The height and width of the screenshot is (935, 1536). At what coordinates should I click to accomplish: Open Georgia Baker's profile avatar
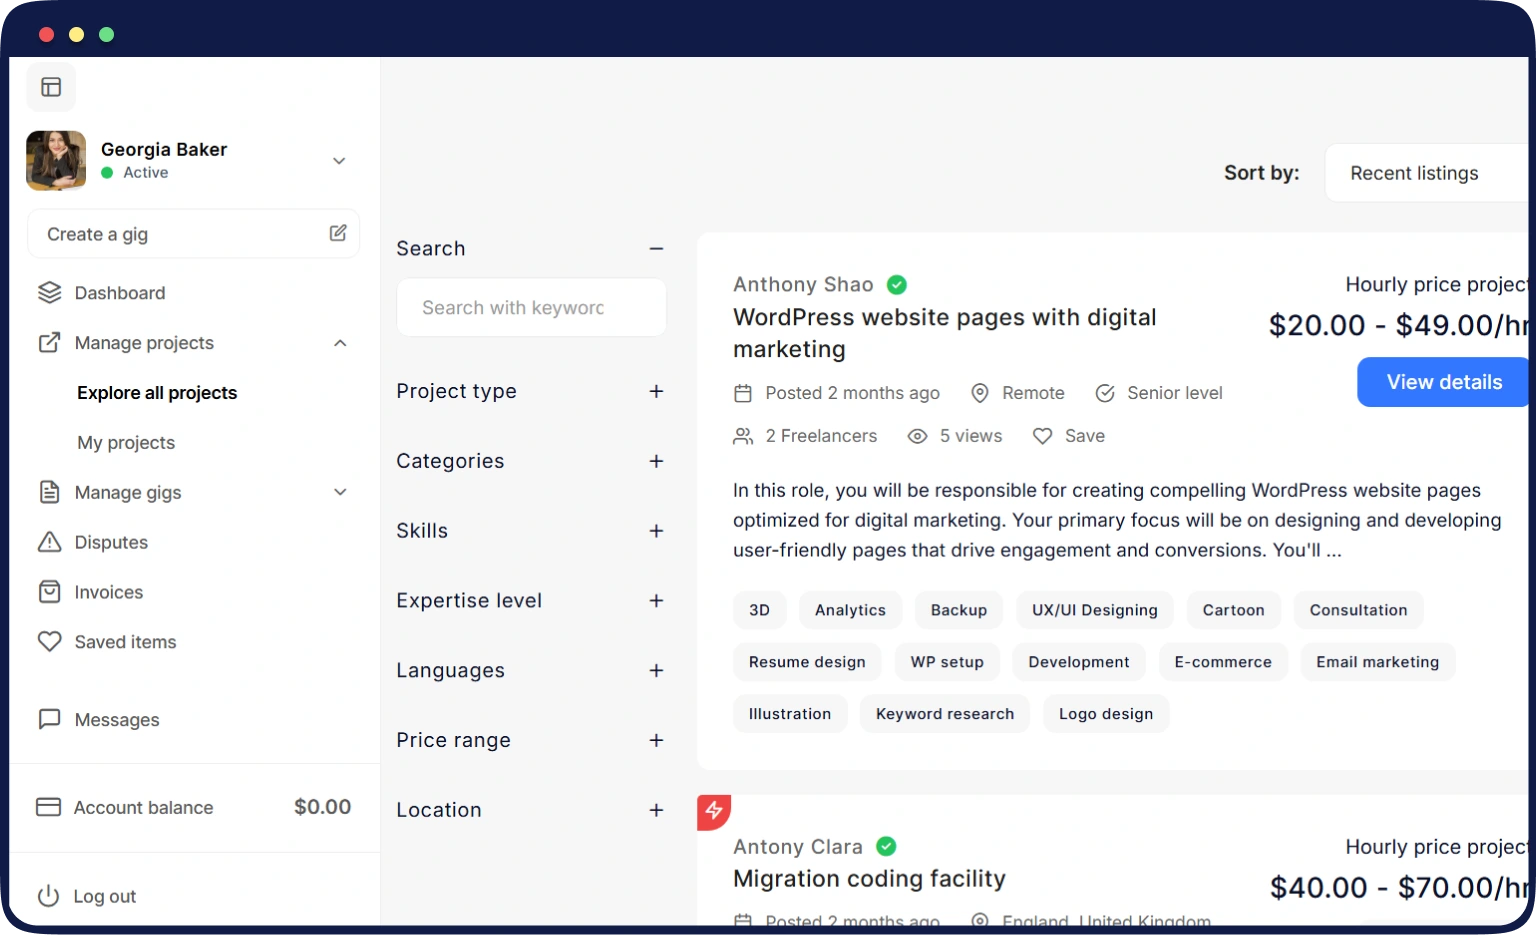(x=56, y=160)
